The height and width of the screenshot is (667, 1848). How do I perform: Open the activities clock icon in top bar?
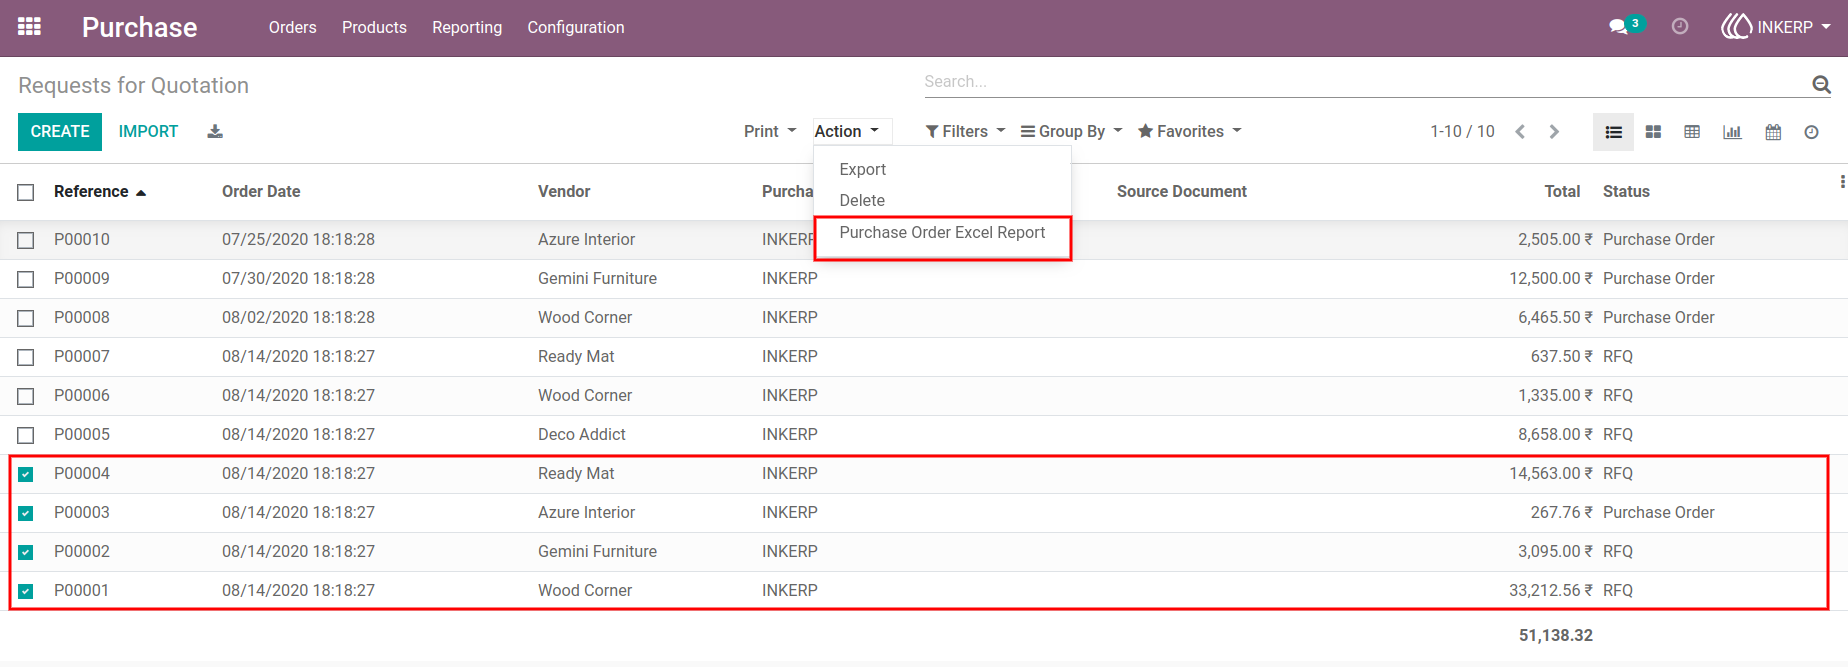click(1680, 27)
